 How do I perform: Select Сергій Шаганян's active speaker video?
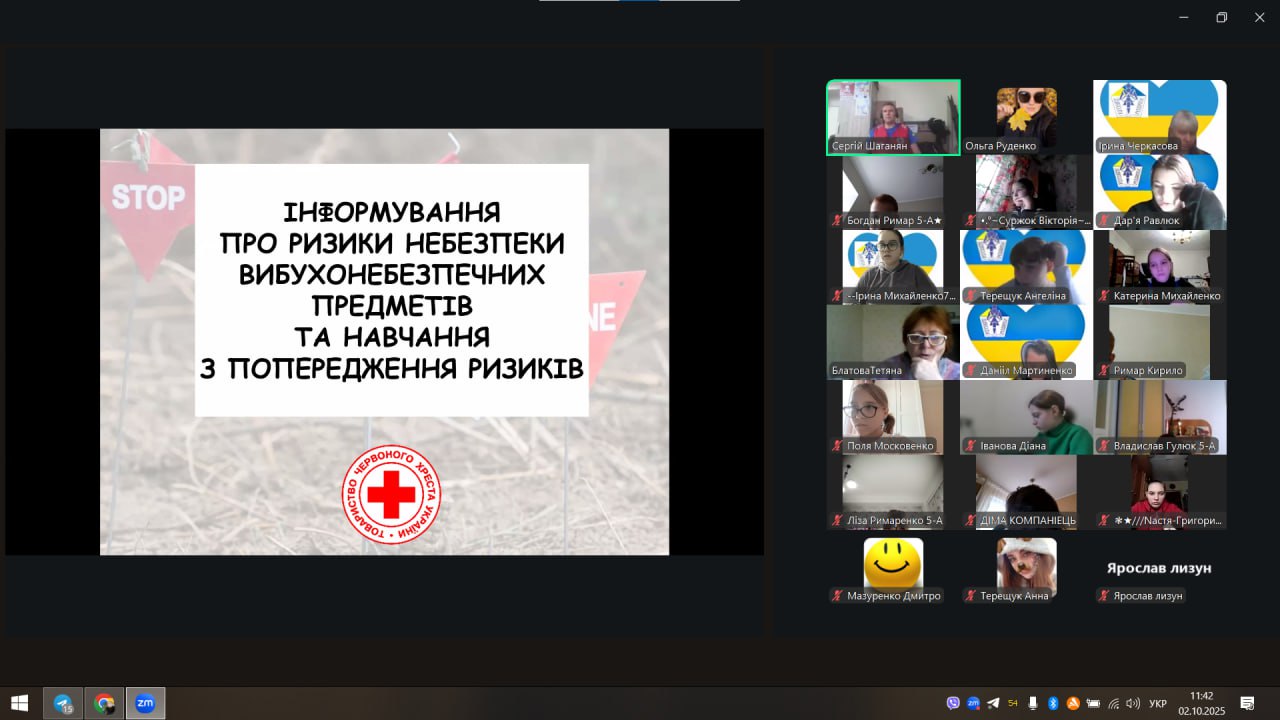pos(893,117)
